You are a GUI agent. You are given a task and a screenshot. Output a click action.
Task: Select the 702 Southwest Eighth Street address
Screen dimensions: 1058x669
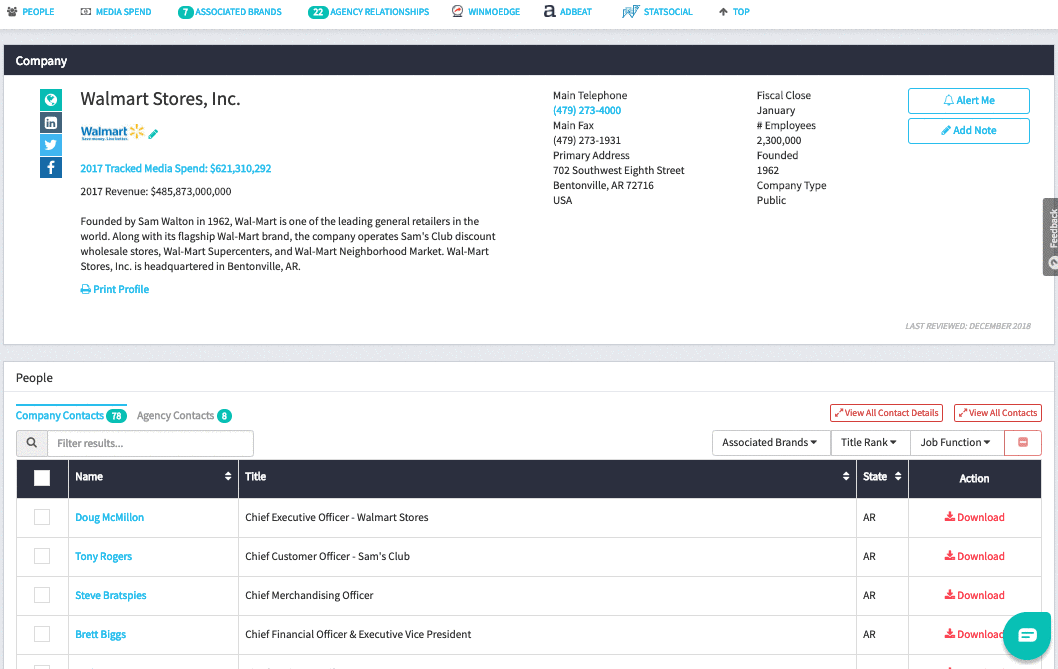coord(619,170)
